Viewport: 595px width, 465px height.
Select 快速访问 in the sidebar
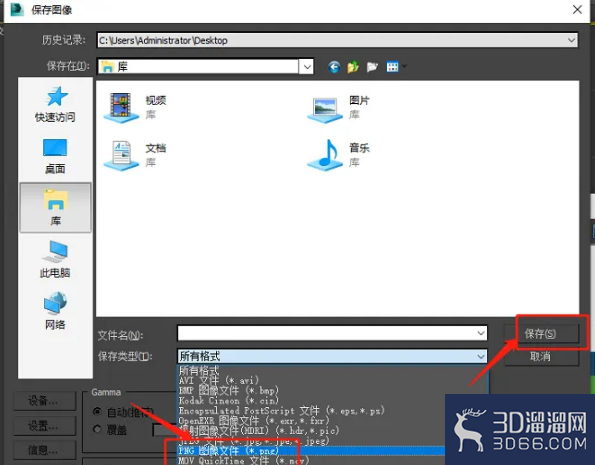click(55, 104)
